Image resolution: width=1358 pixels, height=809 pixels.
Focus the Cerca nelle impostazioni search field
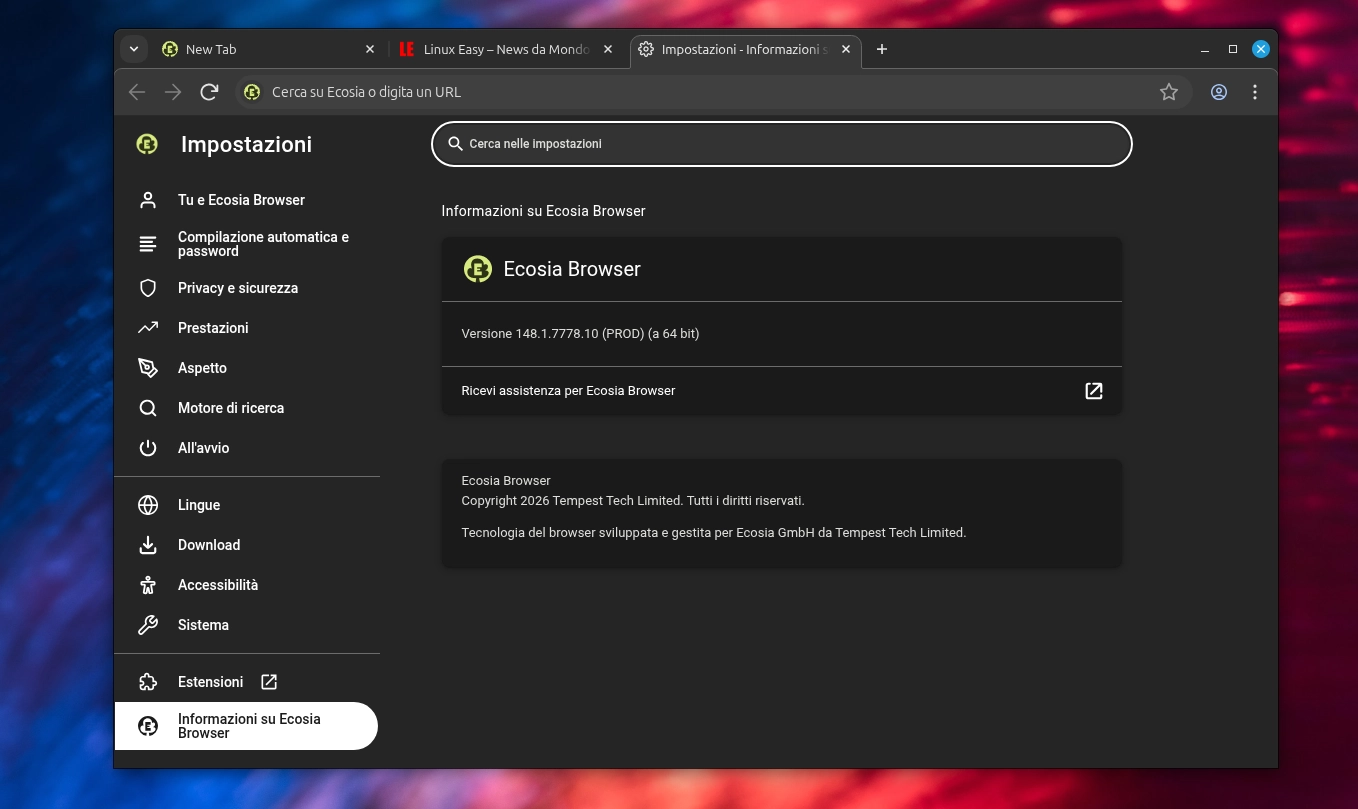[x=781, y=144]
